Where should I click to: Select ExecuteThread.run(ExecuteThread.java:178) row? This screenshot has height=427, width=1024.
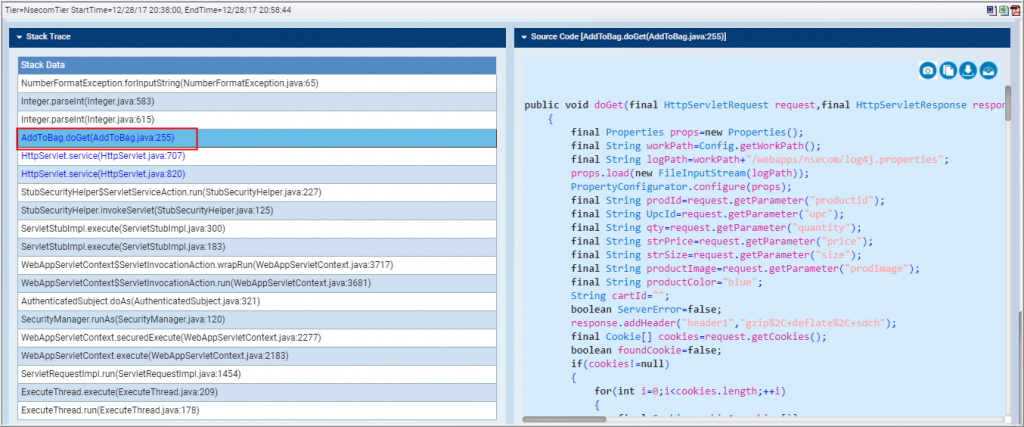pyautogui.click(x=257, y=411)
